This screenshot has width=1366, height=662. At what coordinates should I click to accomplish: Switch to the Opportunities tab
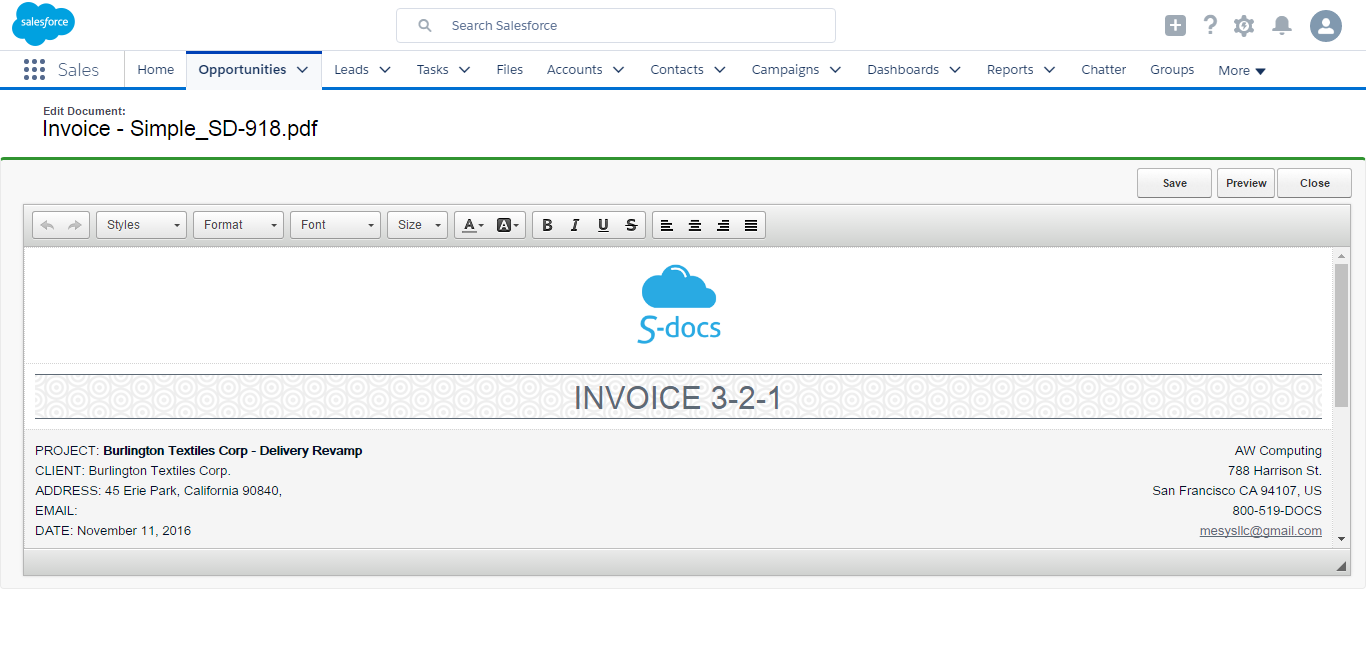point(242,70)
